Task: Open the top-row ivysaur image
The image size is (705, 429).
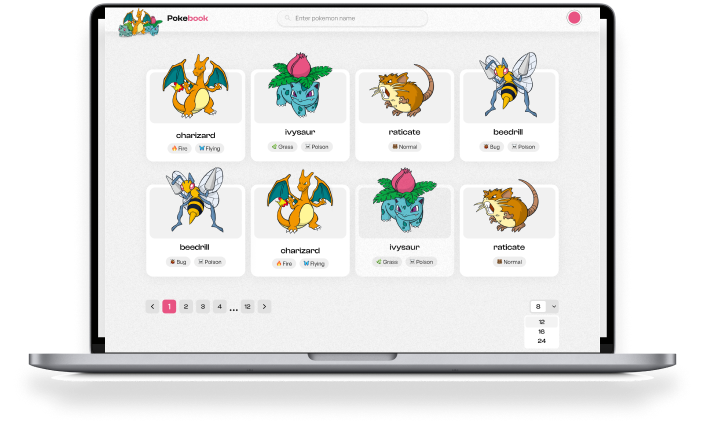Action: [300, 85]
